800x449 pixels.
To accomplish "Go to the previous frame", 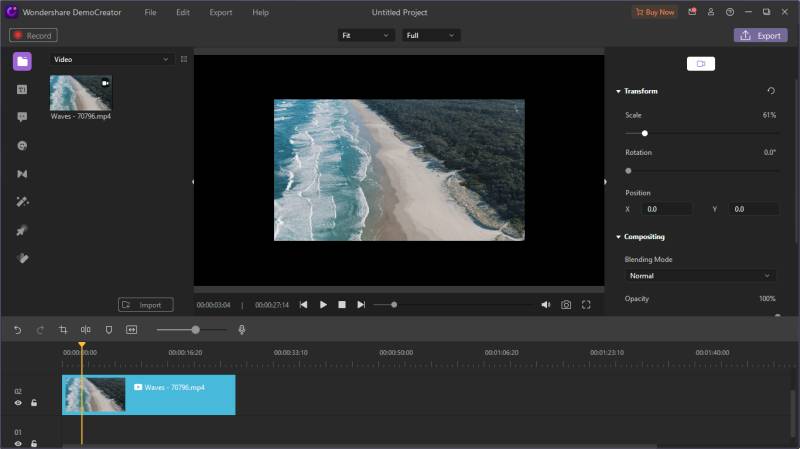I will [304, 305].
